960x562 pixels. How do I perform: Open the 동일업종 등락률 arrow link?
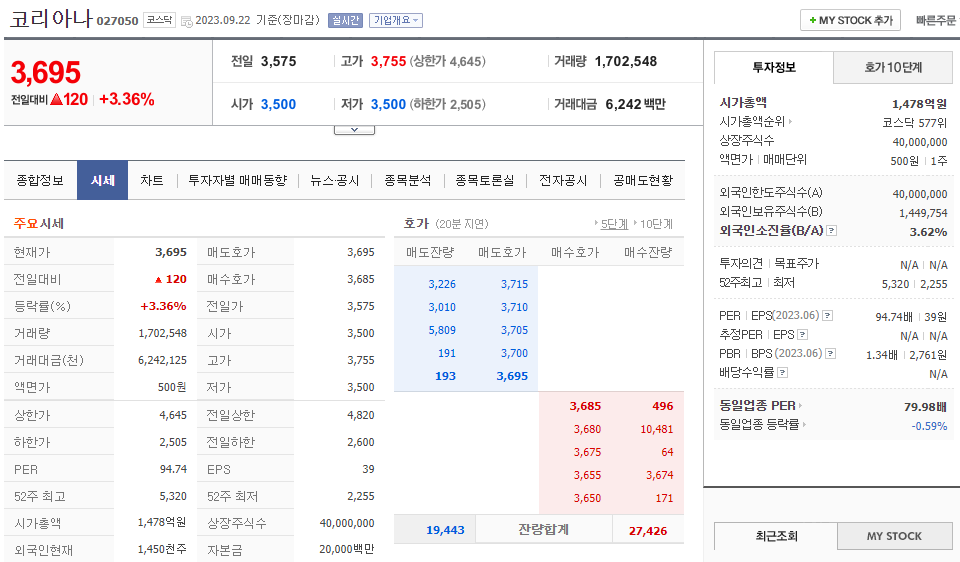coord(804,424)
